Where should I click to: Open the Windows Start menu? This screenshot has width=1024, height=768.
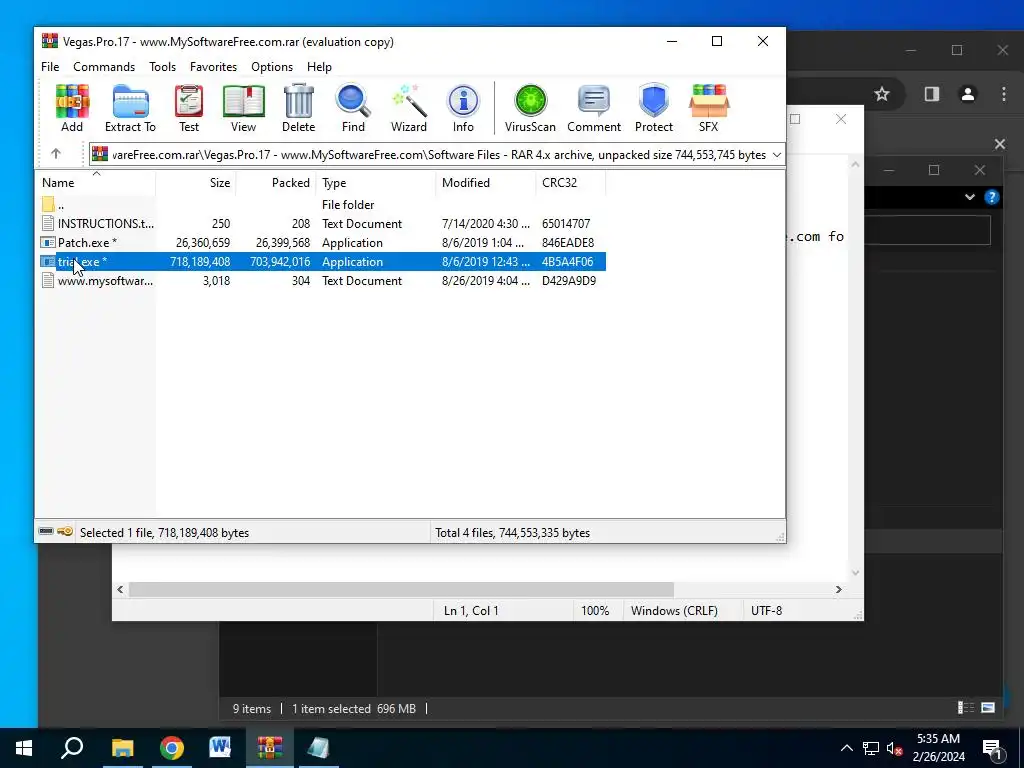[x=24, y=748]
